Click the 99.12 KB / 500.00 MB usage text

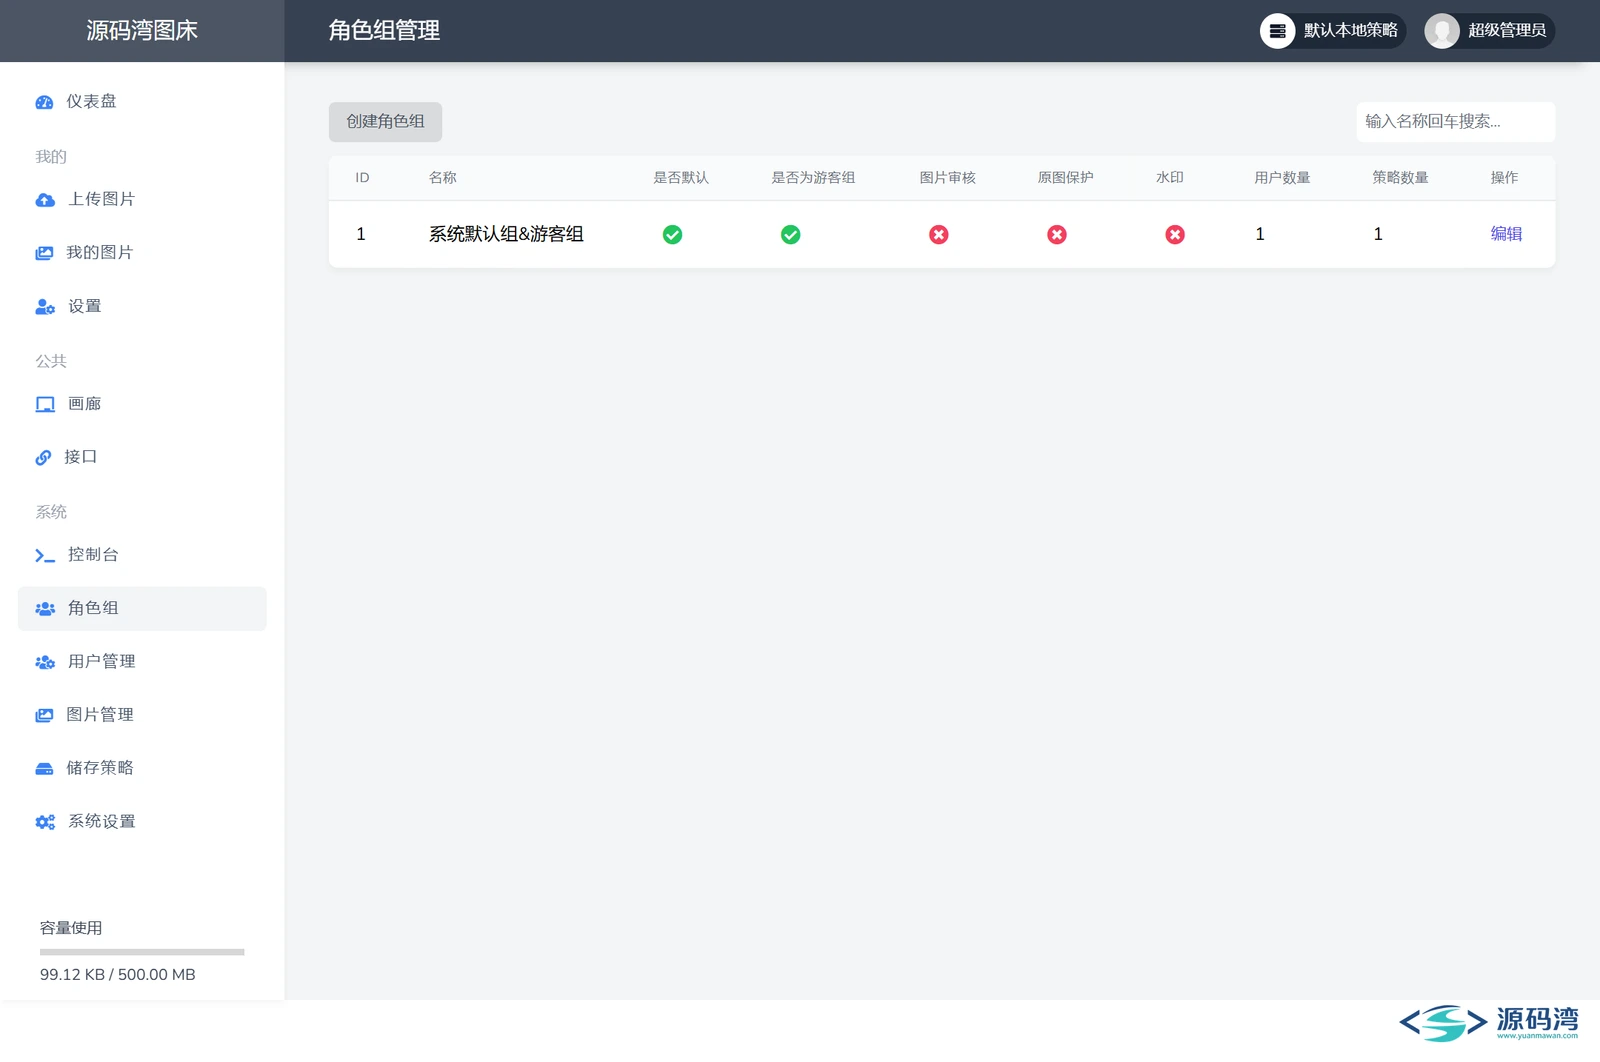(118, 975)
